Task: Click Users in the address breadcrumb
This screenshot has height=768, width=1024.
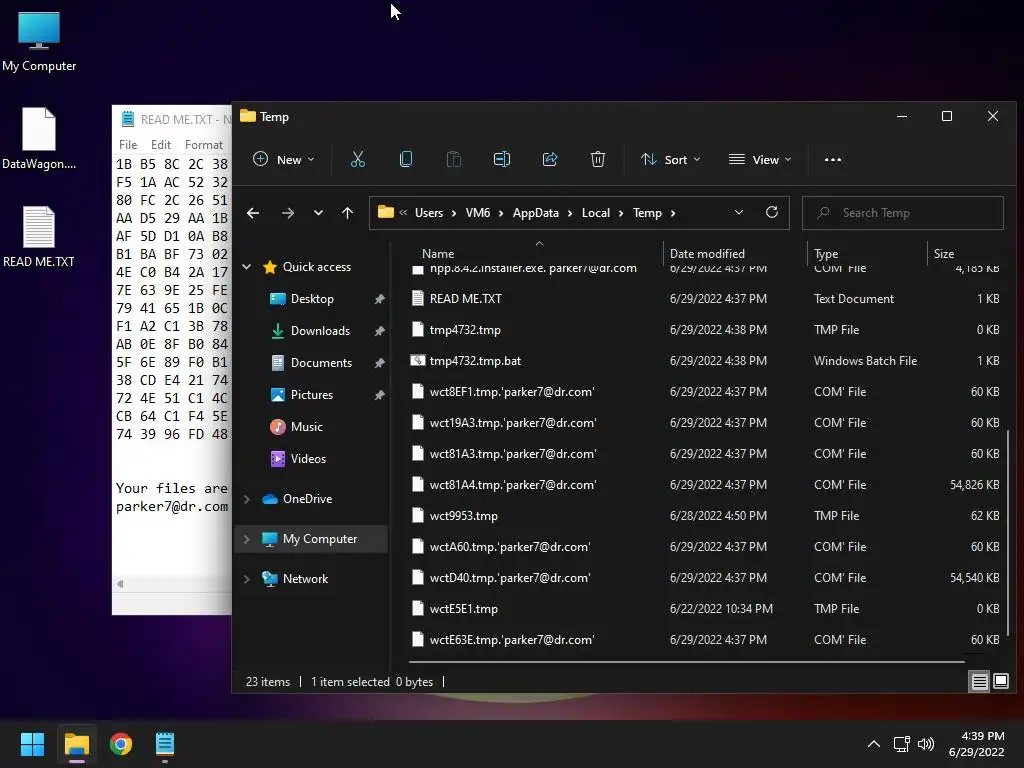Action: point(429,213)
